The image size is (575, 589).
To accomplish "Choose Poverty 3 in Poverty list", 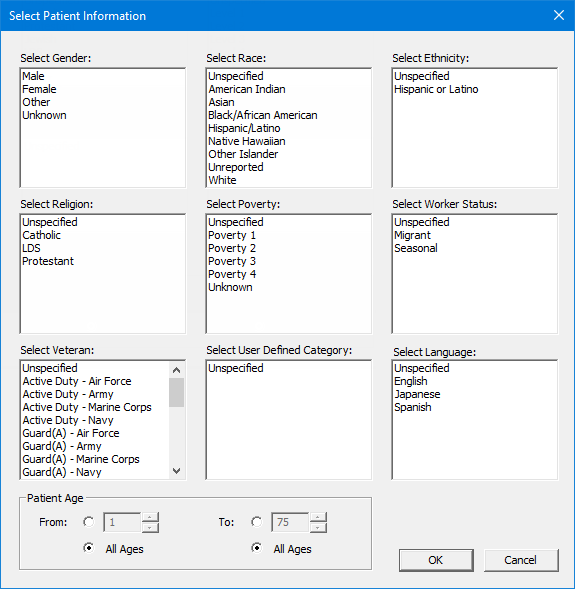I will [232, 261].
